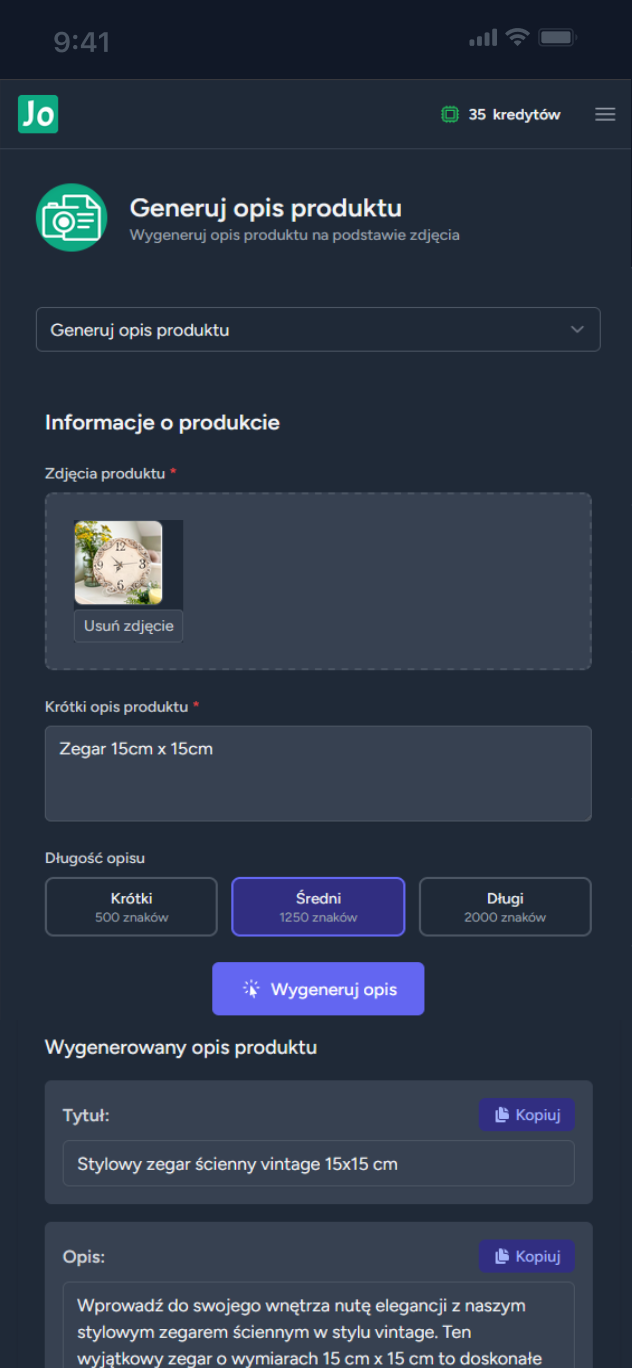632x1368 pixels.
Task: Click the generated title text field
Action: [318, 1164]
